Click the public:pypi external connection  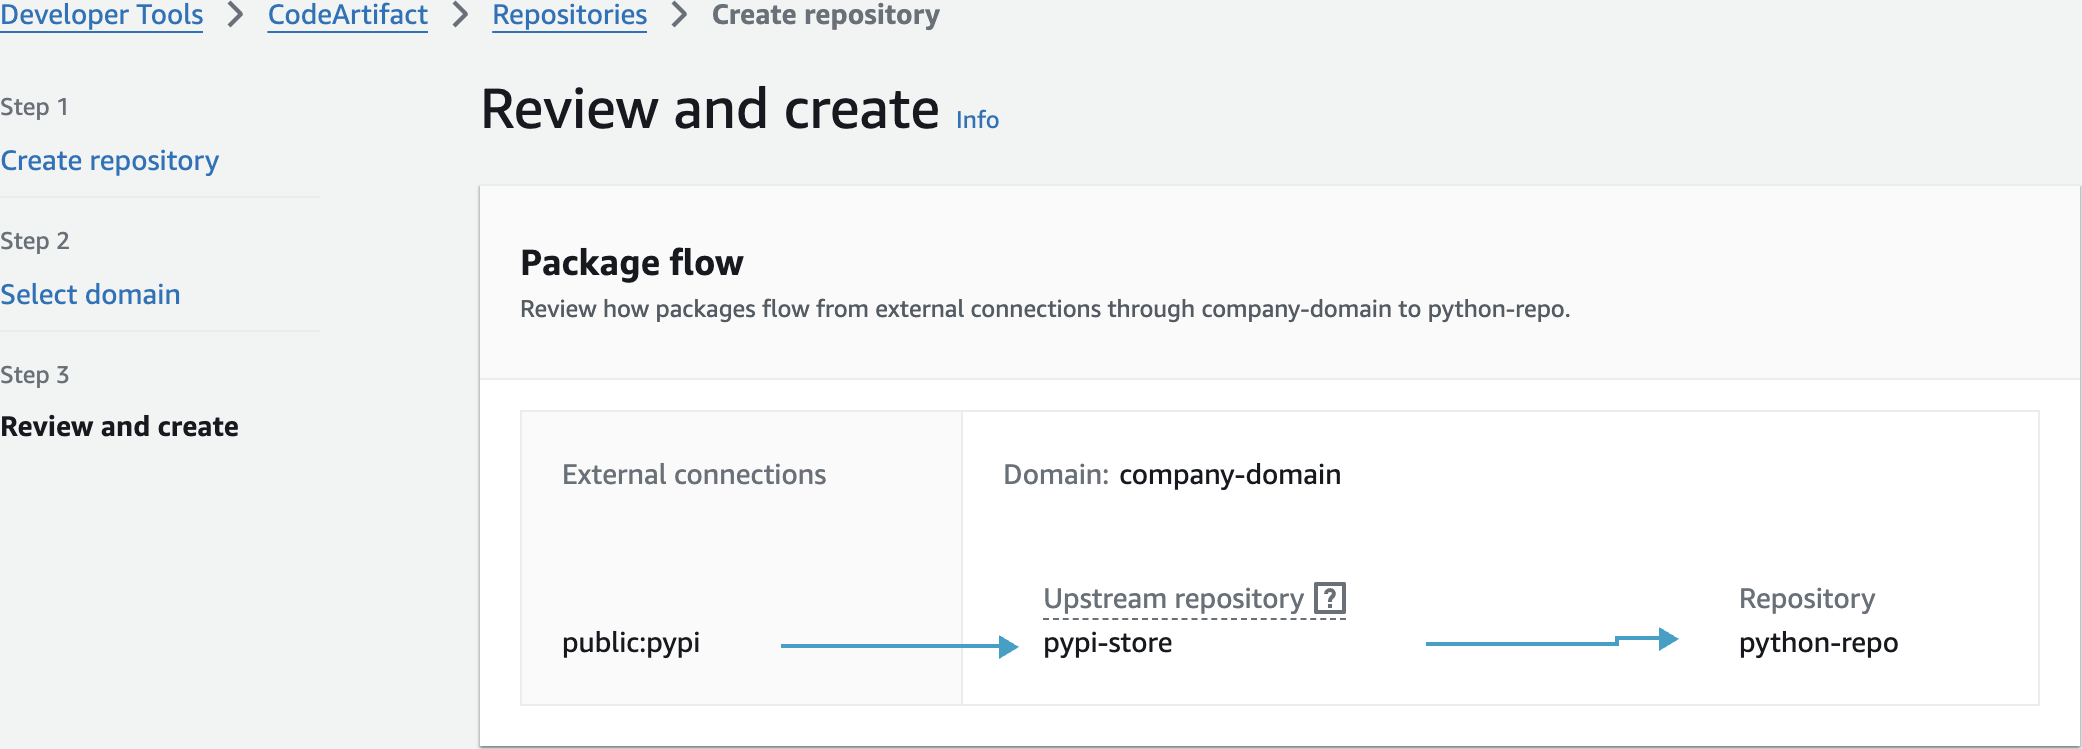631,642
